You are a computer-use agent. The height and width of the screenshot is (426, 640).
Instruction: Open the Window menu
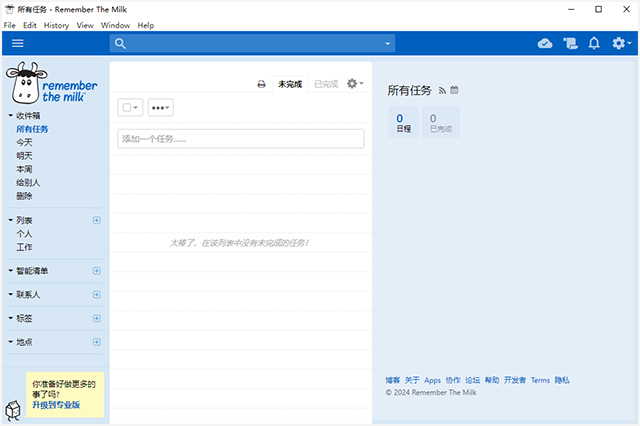[116, 25]
